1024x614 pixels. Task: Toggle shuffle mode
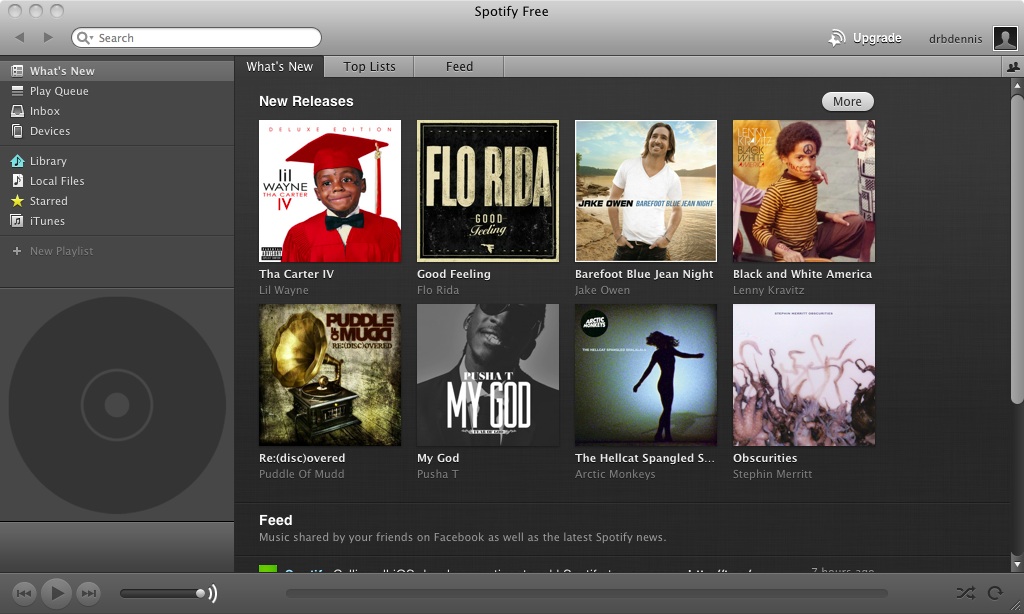pos(966,593)
